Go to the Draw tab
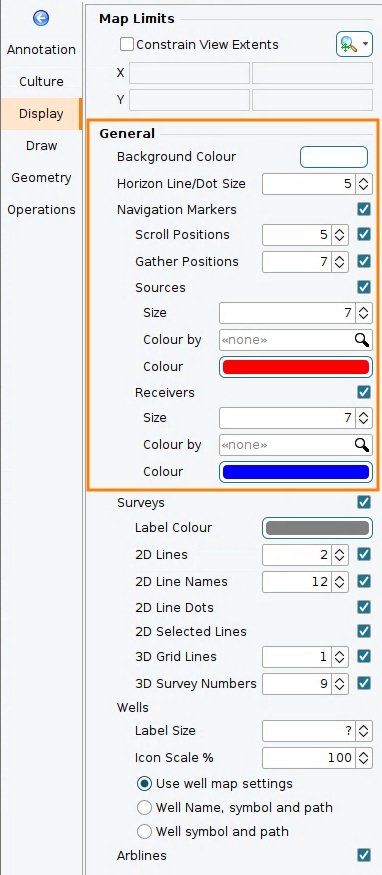Viewport: 382px width, 875px height. point(41,146)
